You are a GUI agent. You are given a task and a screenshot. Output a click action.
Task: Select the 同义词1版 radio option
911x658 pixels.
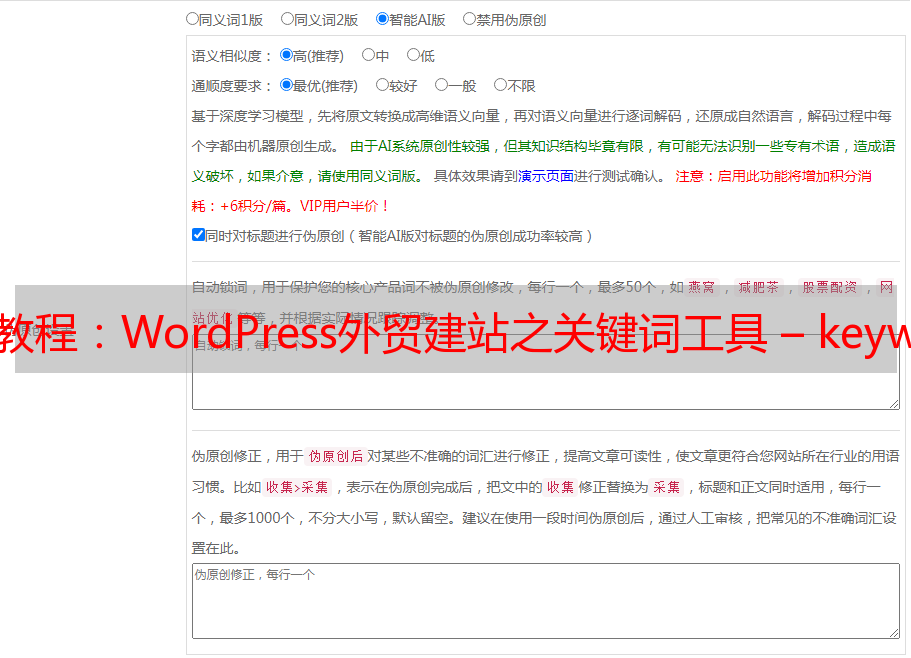(192, 18)
